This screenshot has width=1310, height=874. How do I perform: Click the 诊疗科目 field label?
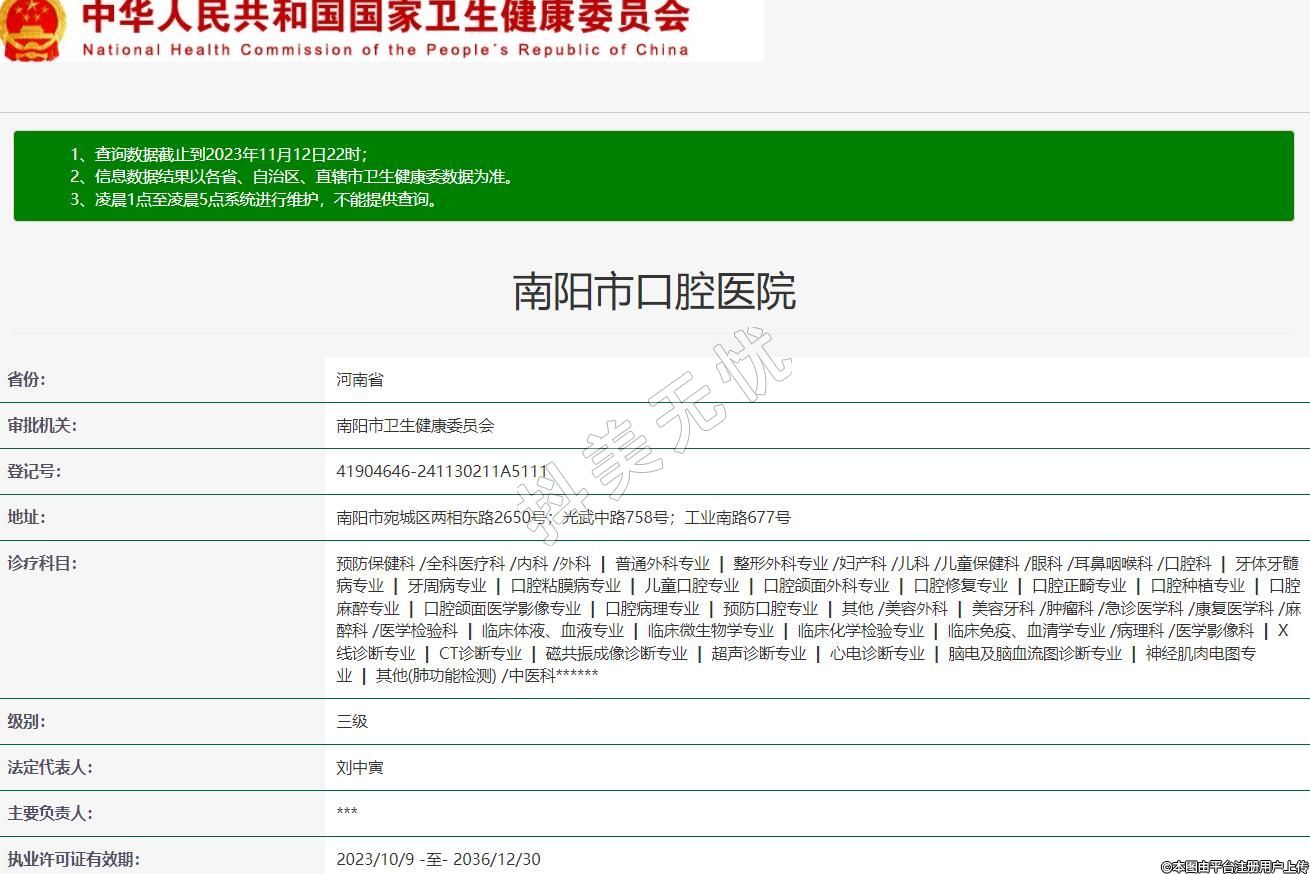coord(42,563)
